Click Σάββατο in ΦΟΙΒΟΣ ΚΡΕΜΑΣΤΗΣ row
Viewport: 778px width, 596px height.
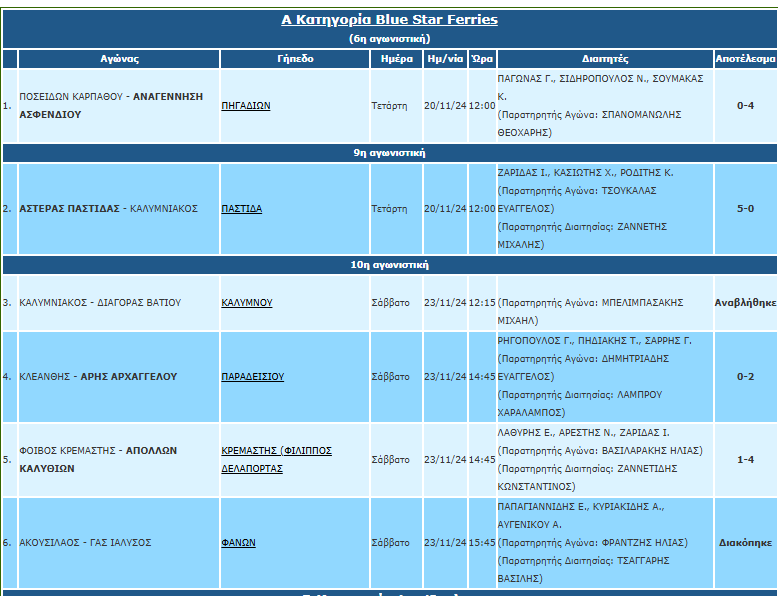[396, 460]
